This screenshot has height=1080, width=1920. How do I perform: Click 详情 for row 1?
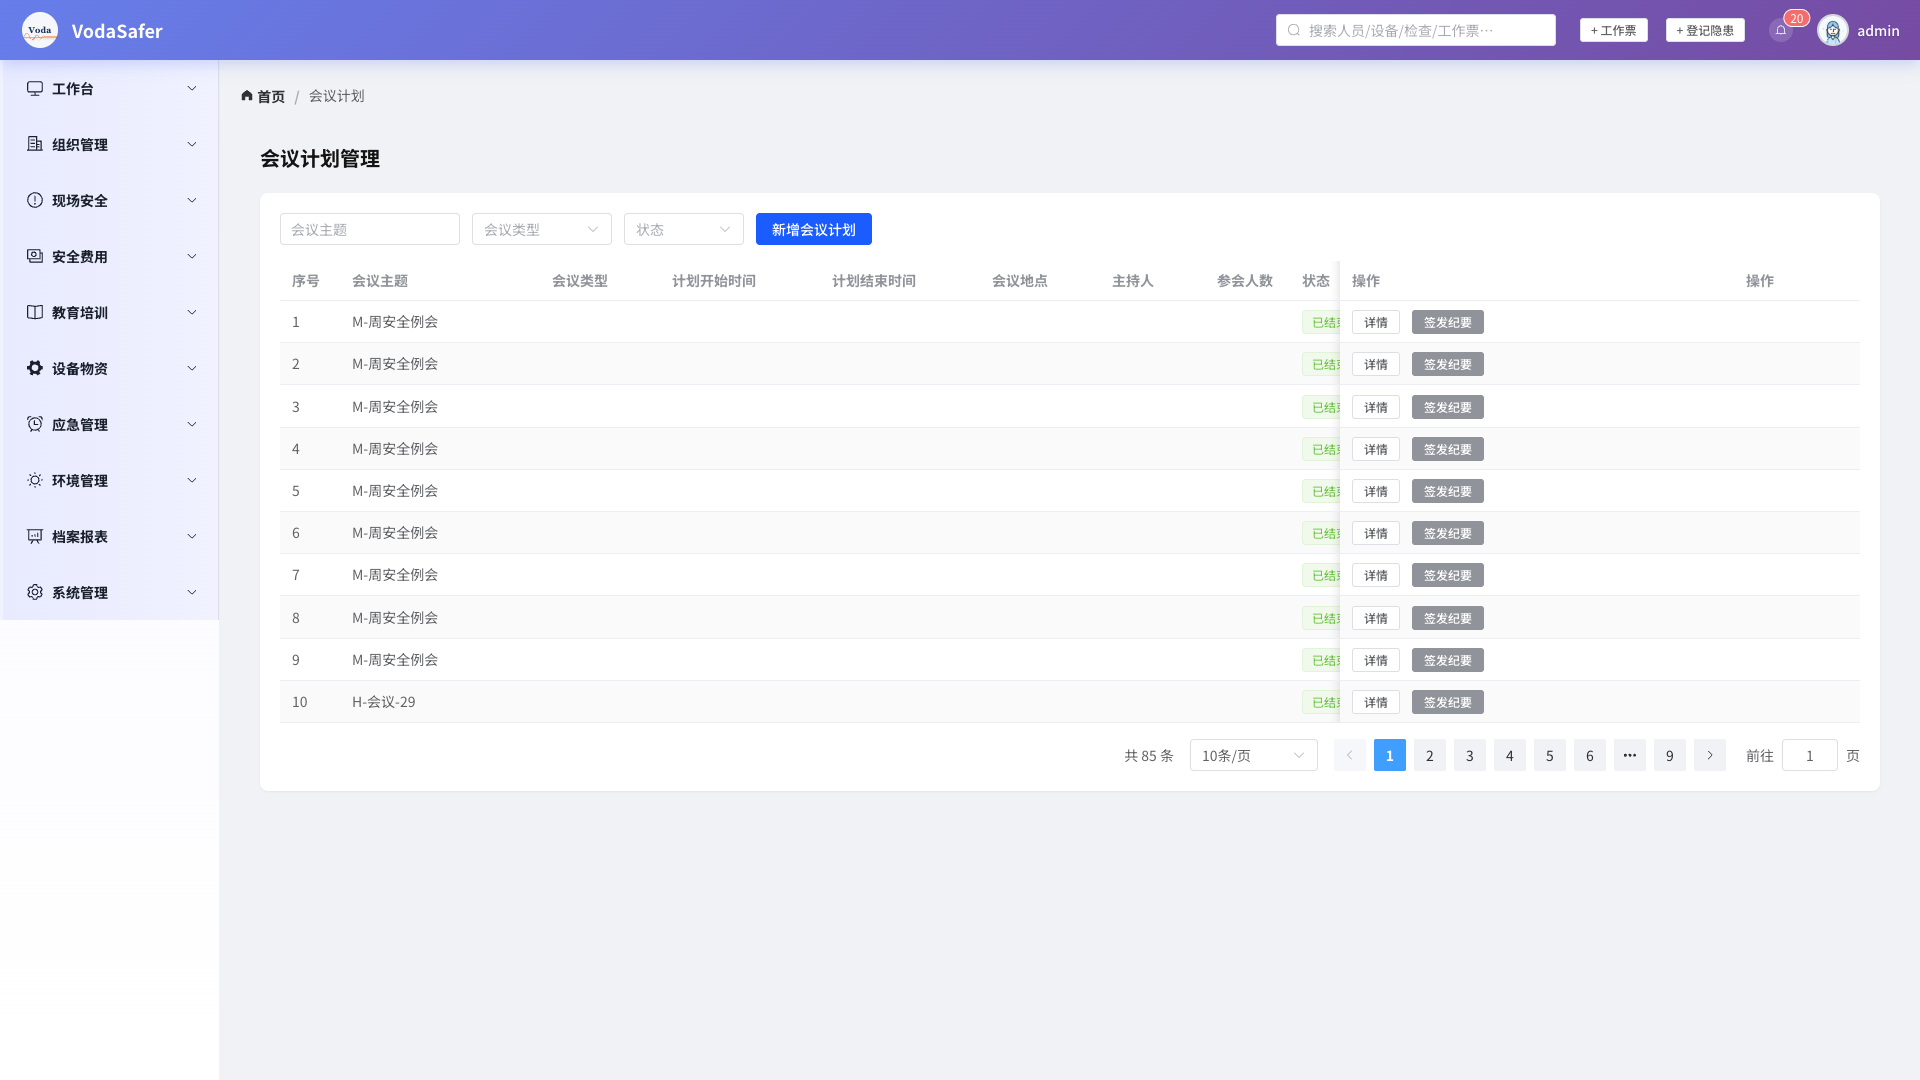coord(1376,322)
